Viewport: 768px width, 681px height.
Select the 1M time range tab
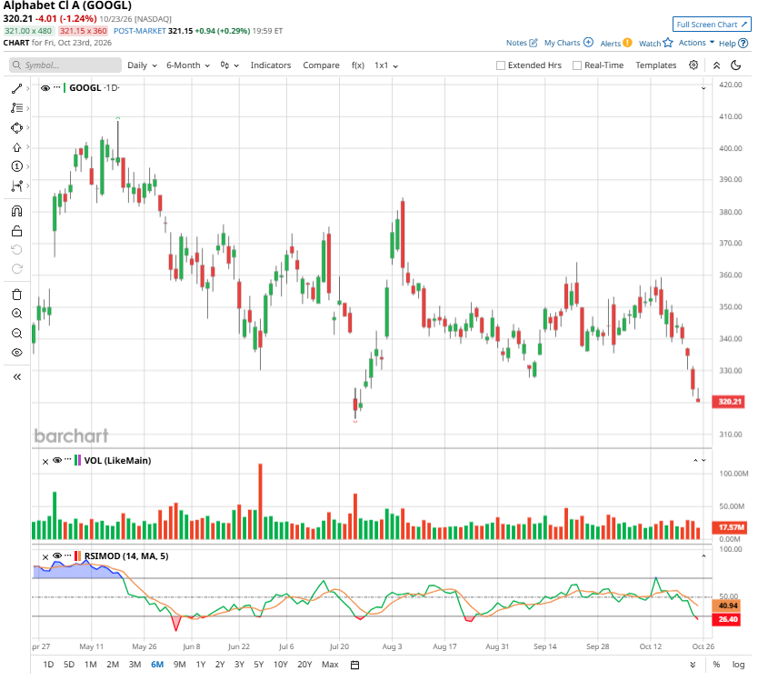pyautogui.click(x=91, y=665)
